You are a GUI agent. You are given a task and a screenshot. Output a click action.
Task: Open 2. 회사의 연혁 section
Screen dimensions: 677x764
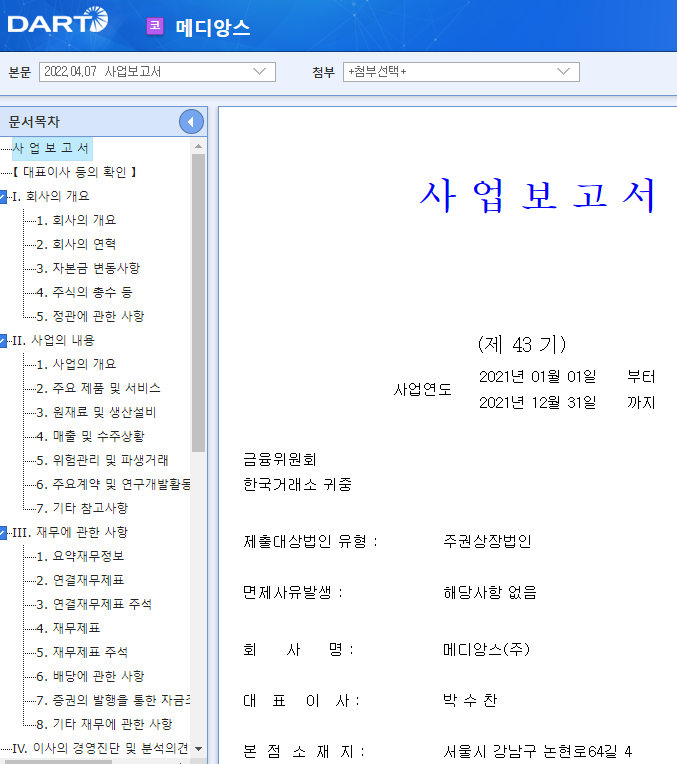77,244
